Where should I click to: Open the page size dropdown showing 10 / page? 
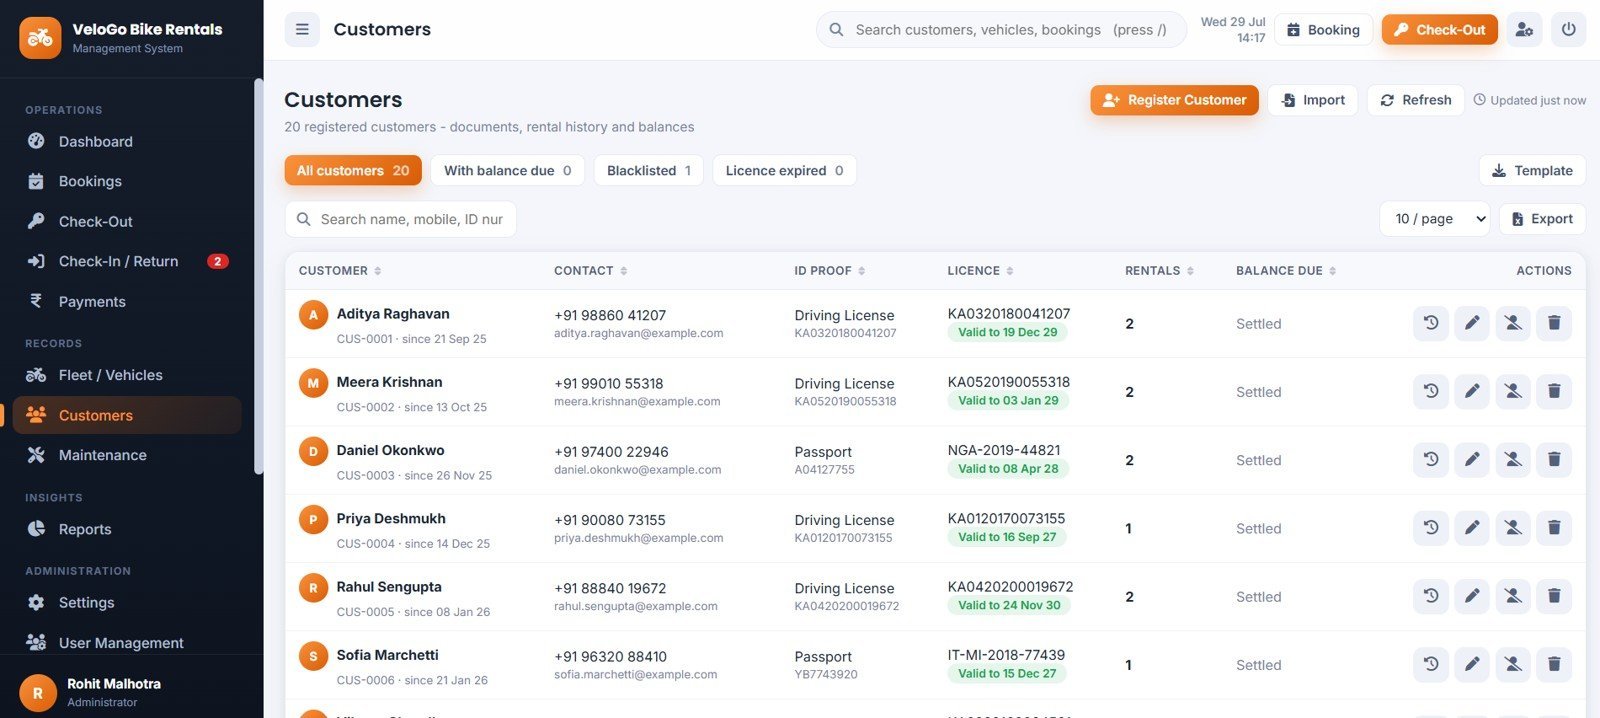pos(1434,219)
